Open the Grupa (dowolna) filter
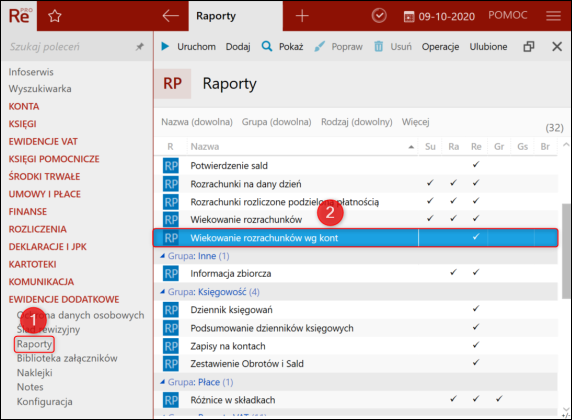572x420 pixels. coord(276,122)
